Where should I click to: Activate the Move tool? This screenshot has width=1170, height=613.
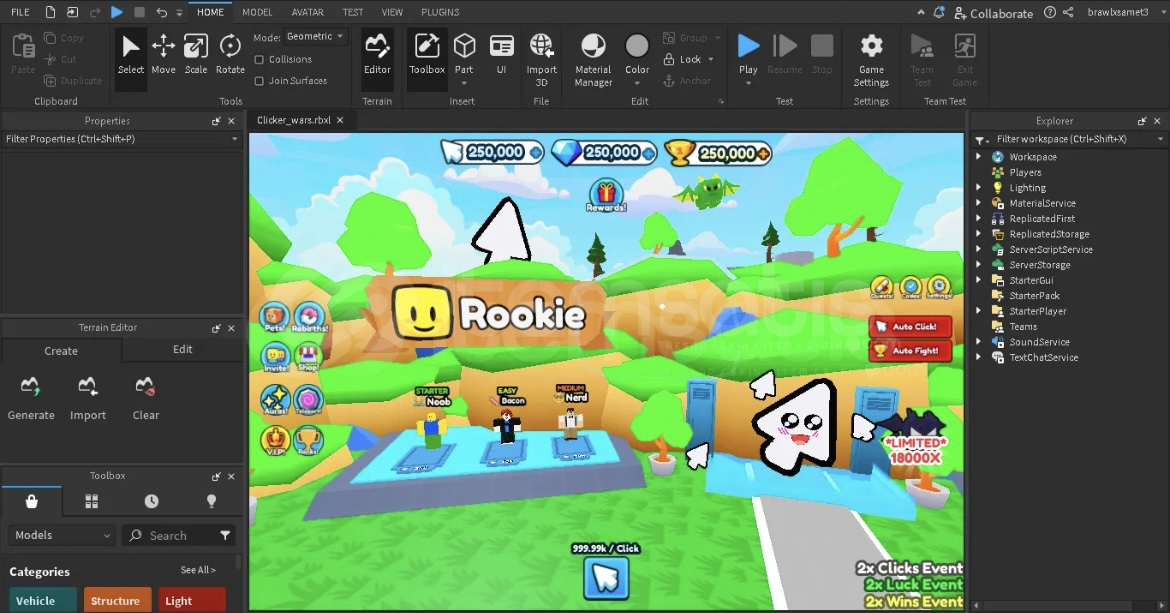(x=163, y=54)
